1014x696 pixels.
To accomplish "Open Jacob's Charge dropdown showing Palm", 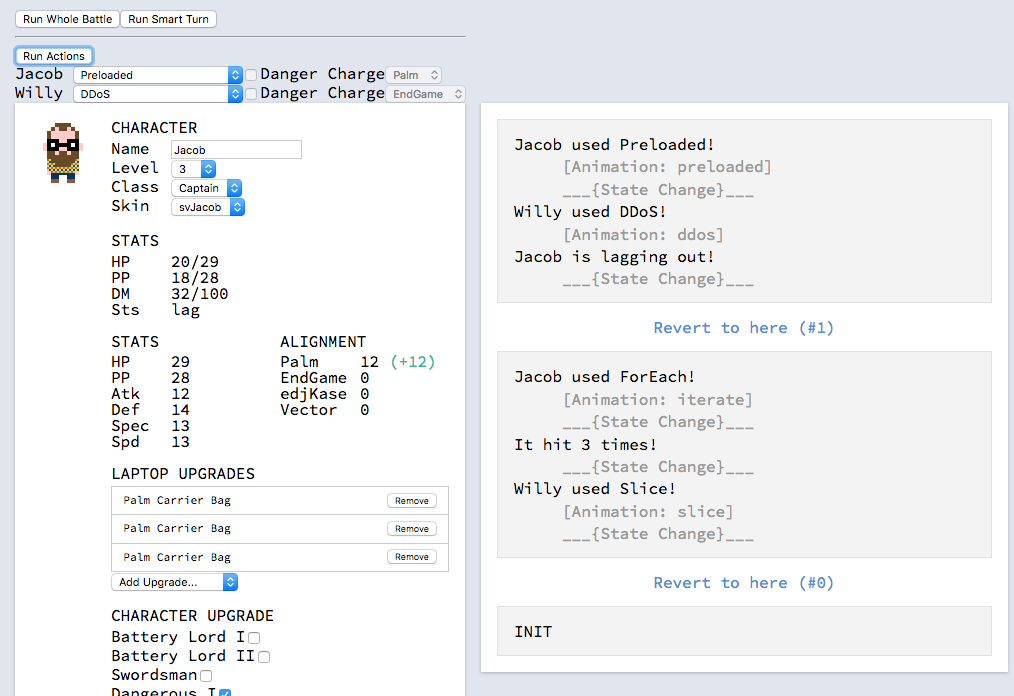I will pos(414,75).
